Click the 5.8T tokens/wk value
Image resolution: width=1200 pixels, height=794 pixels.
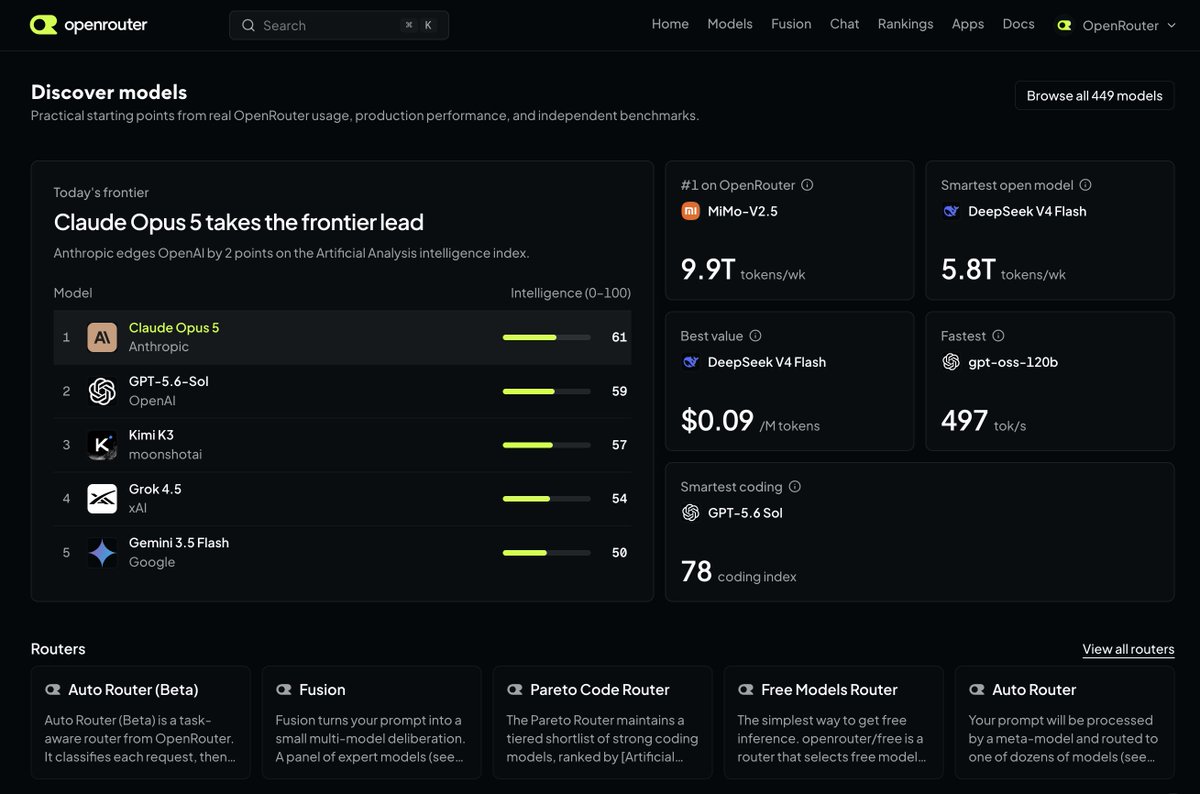[x=1003, y=270]
